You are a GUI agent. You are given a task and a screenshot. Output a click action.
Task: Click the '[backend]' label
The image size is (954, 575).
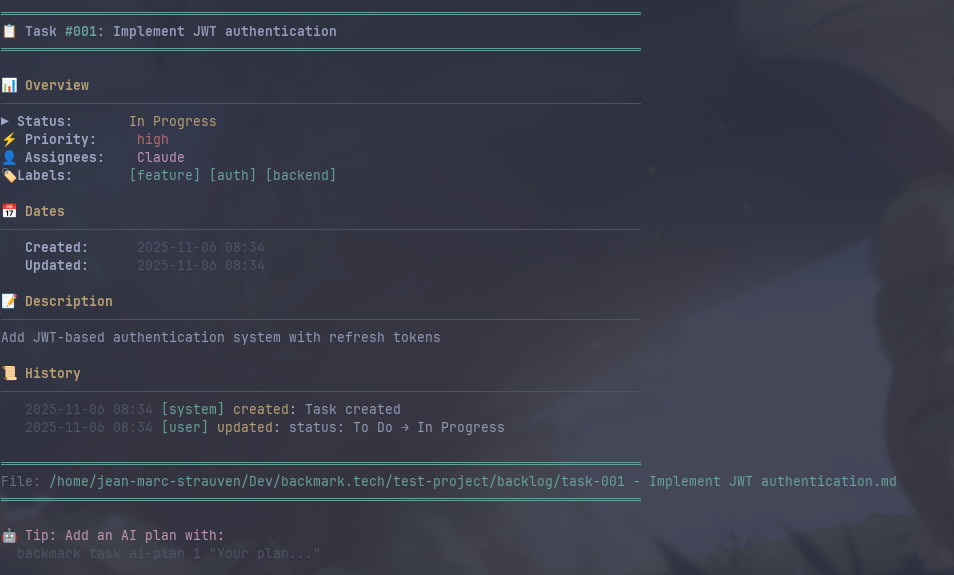pyautogui.click(x=301, y=175)
